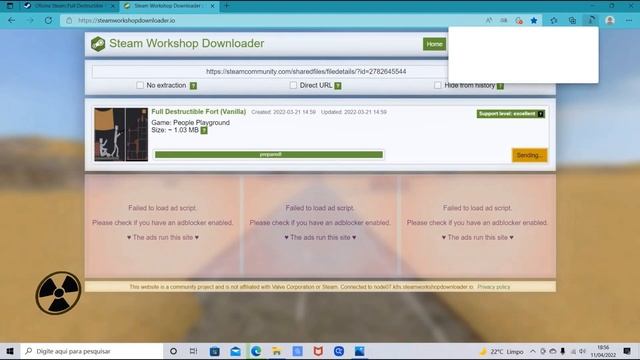The width and height of the screenshot is (640, 360).
Task: Click the help icon next to Size 1.03 MB
Action: [204, 130]
